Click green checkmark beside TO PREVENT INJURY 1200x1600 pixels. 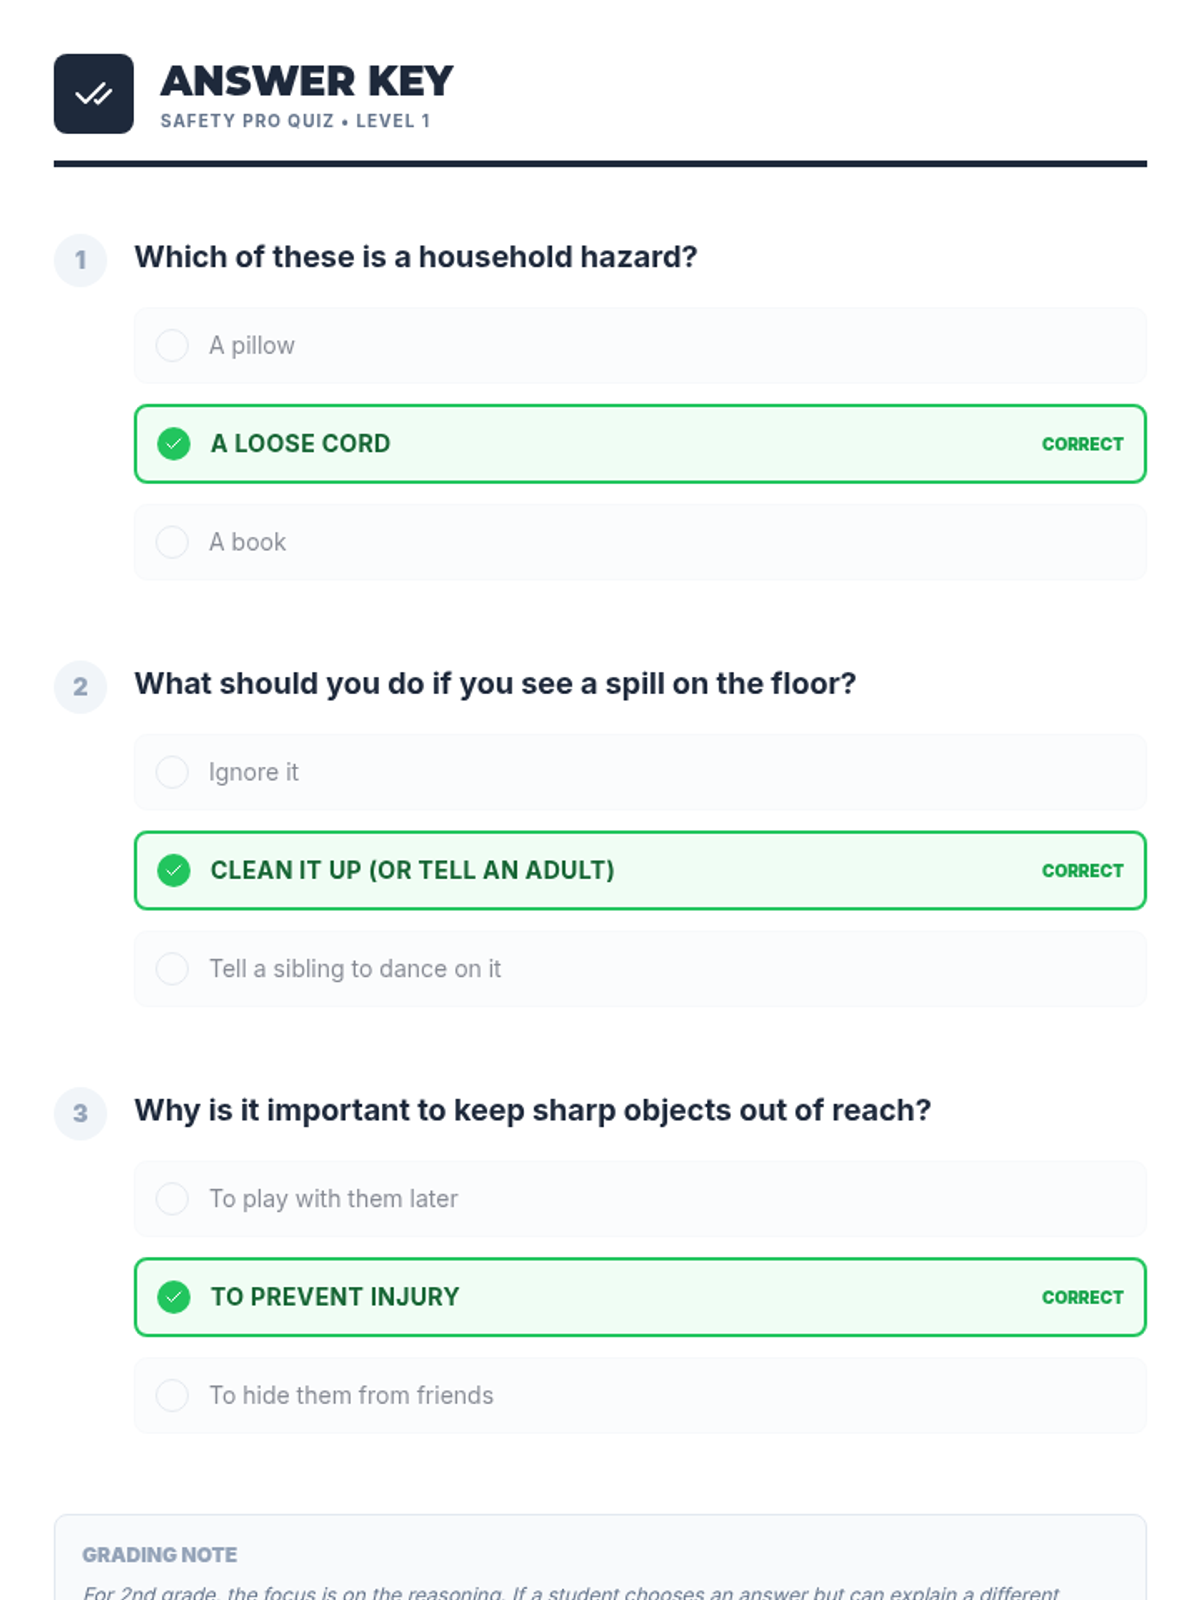coord(174,1297)
